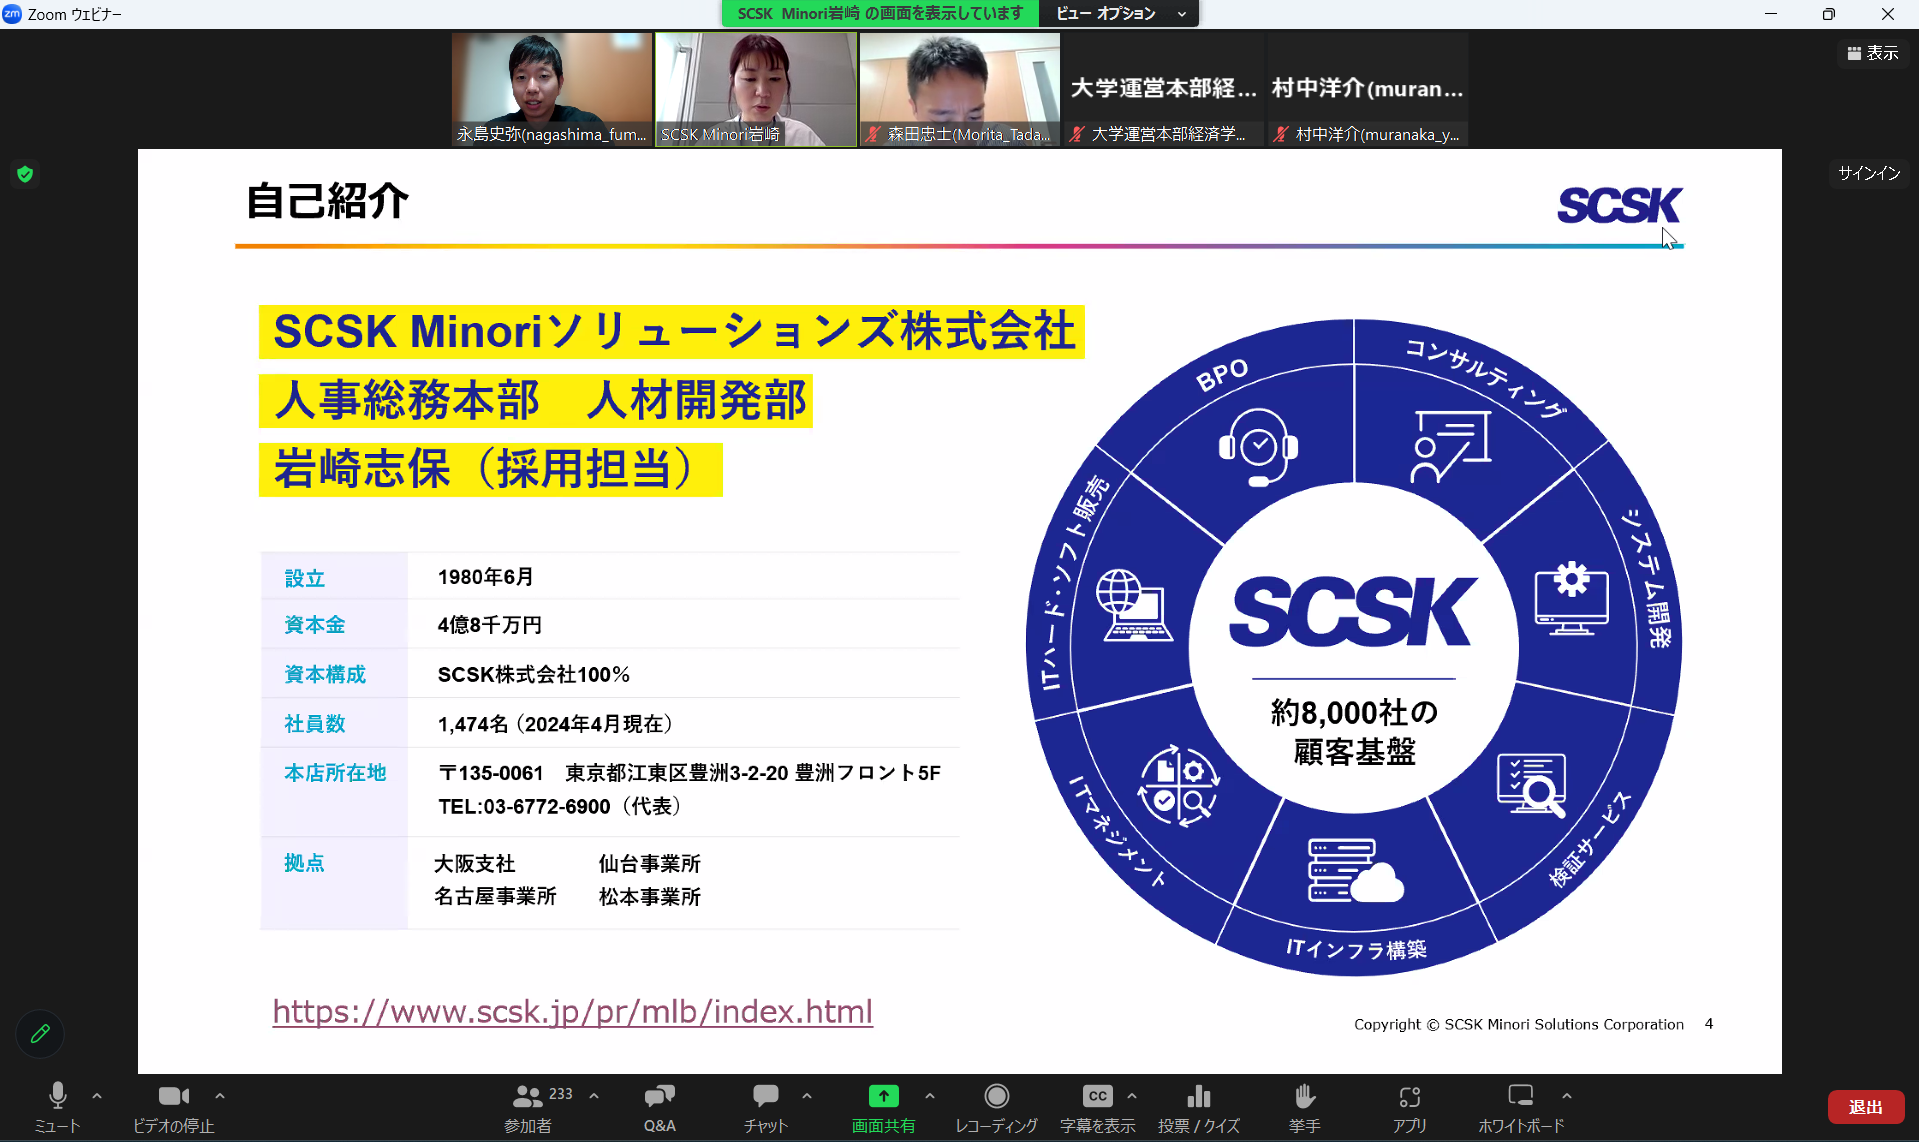Raise hand with 挙手
The width and height of the screenshot is (1919, 1142).
[x=1304, y=1107]
